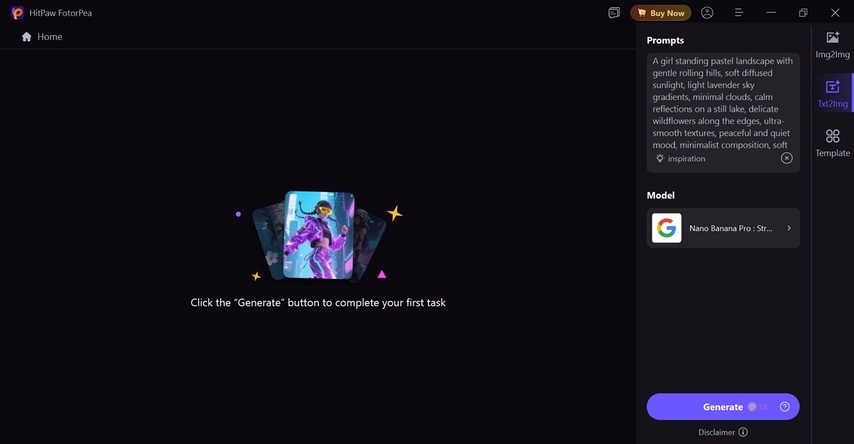Click the Home house icon
Viewport: 854px width, 444px height.
pyautogui.click(x=26, y=37)
